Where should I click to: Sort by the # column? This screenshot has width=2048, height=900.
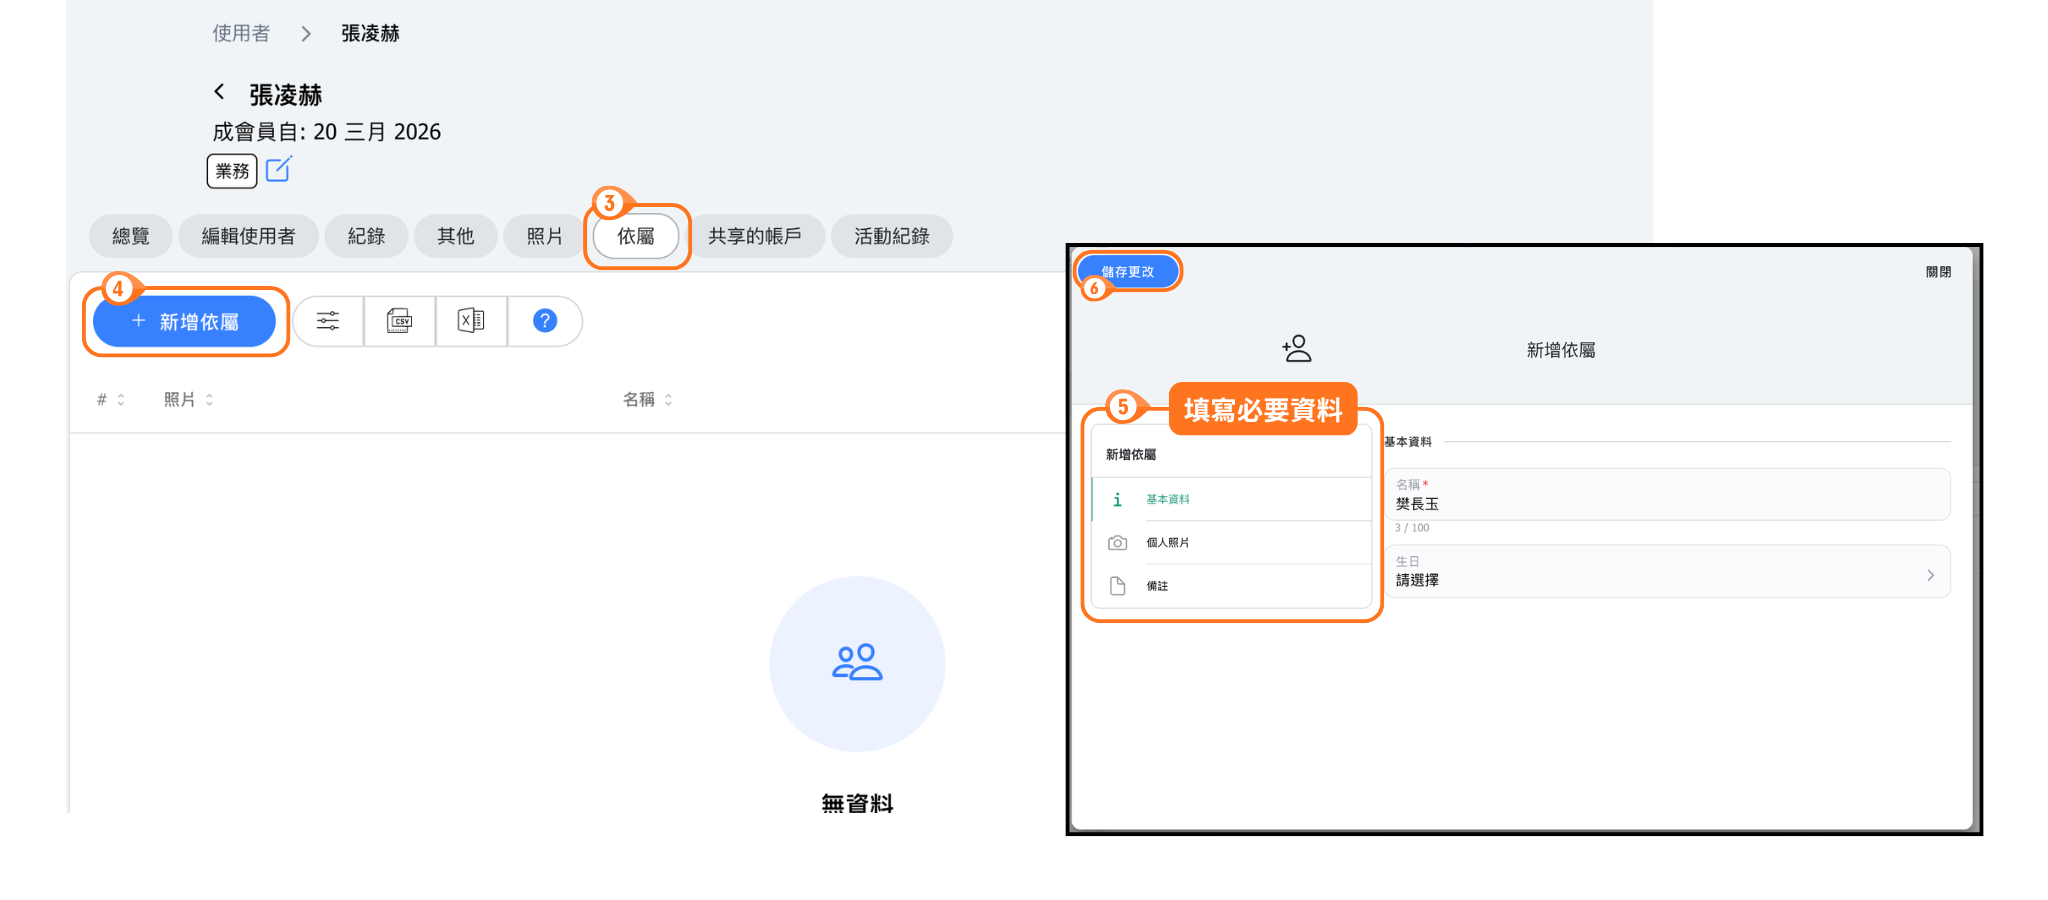point(110,400)
